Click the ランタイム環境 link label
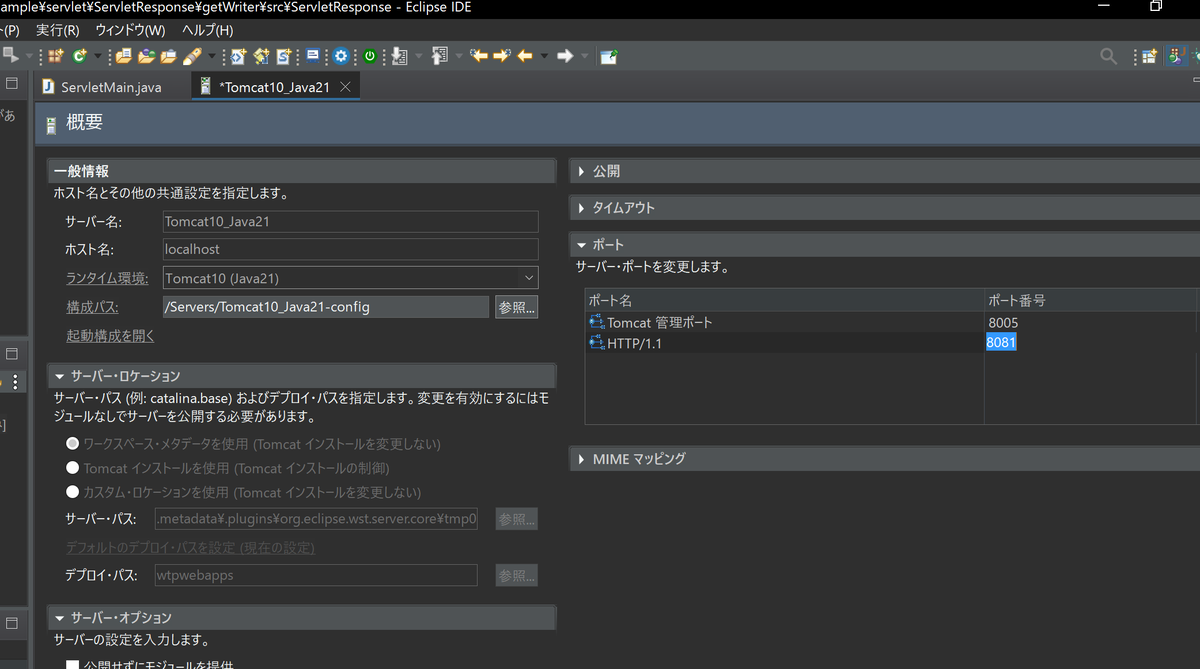This screenshot has width=1200, height=669. click(x=107, y=278)
